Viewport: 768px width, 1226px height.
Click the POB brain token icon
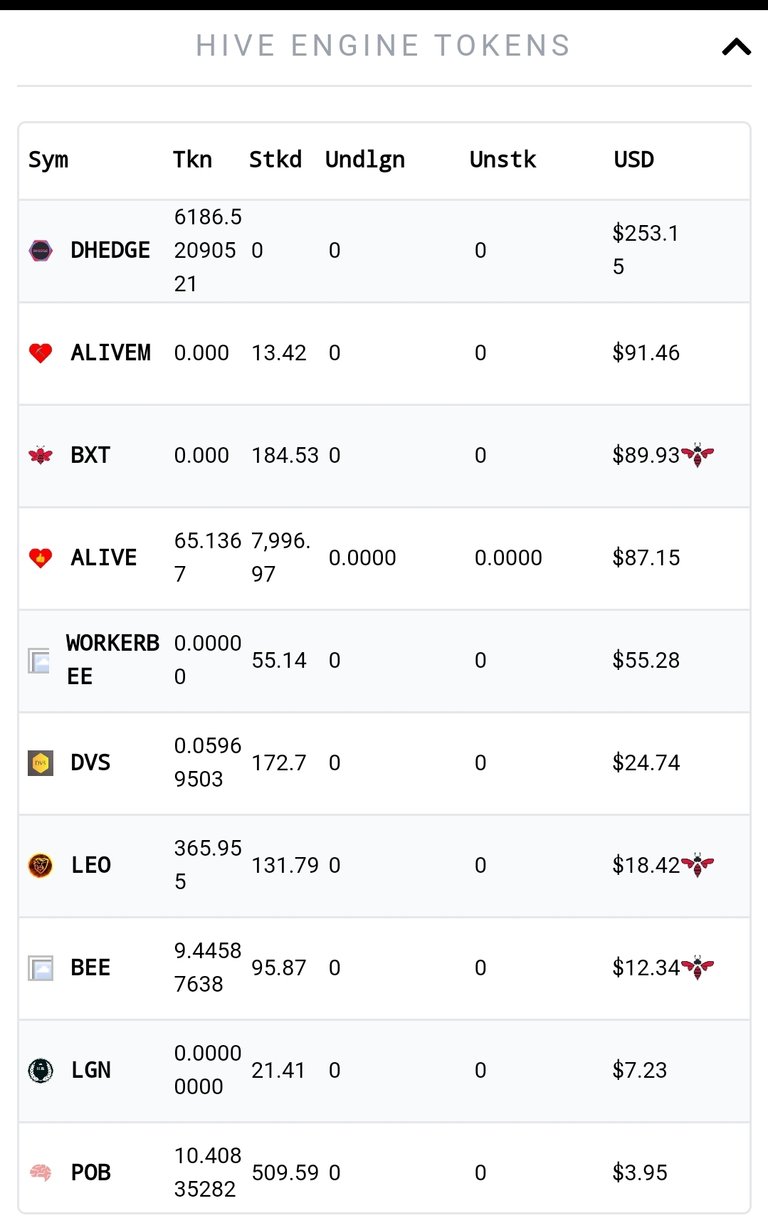(x=41, y=1172)
